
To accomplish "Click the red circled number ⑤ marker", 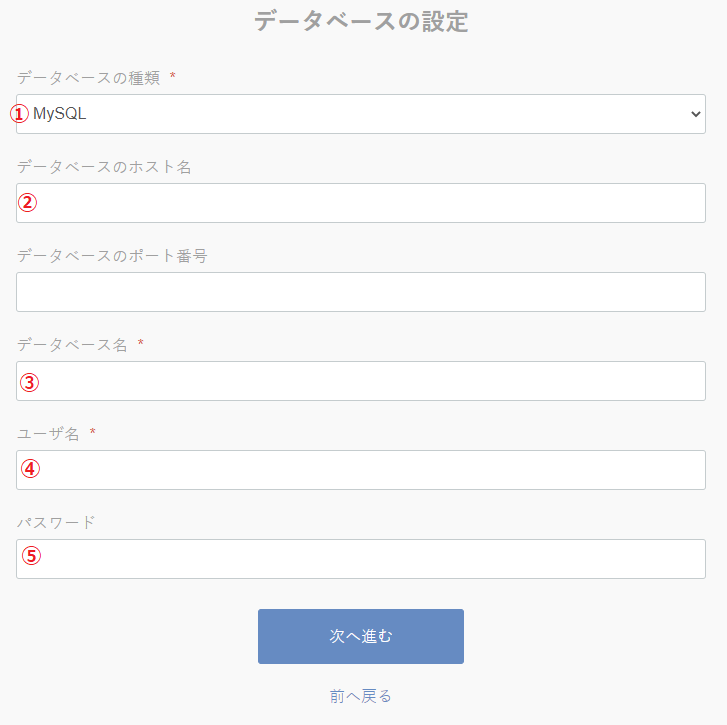I will click(x=32, y=557).
